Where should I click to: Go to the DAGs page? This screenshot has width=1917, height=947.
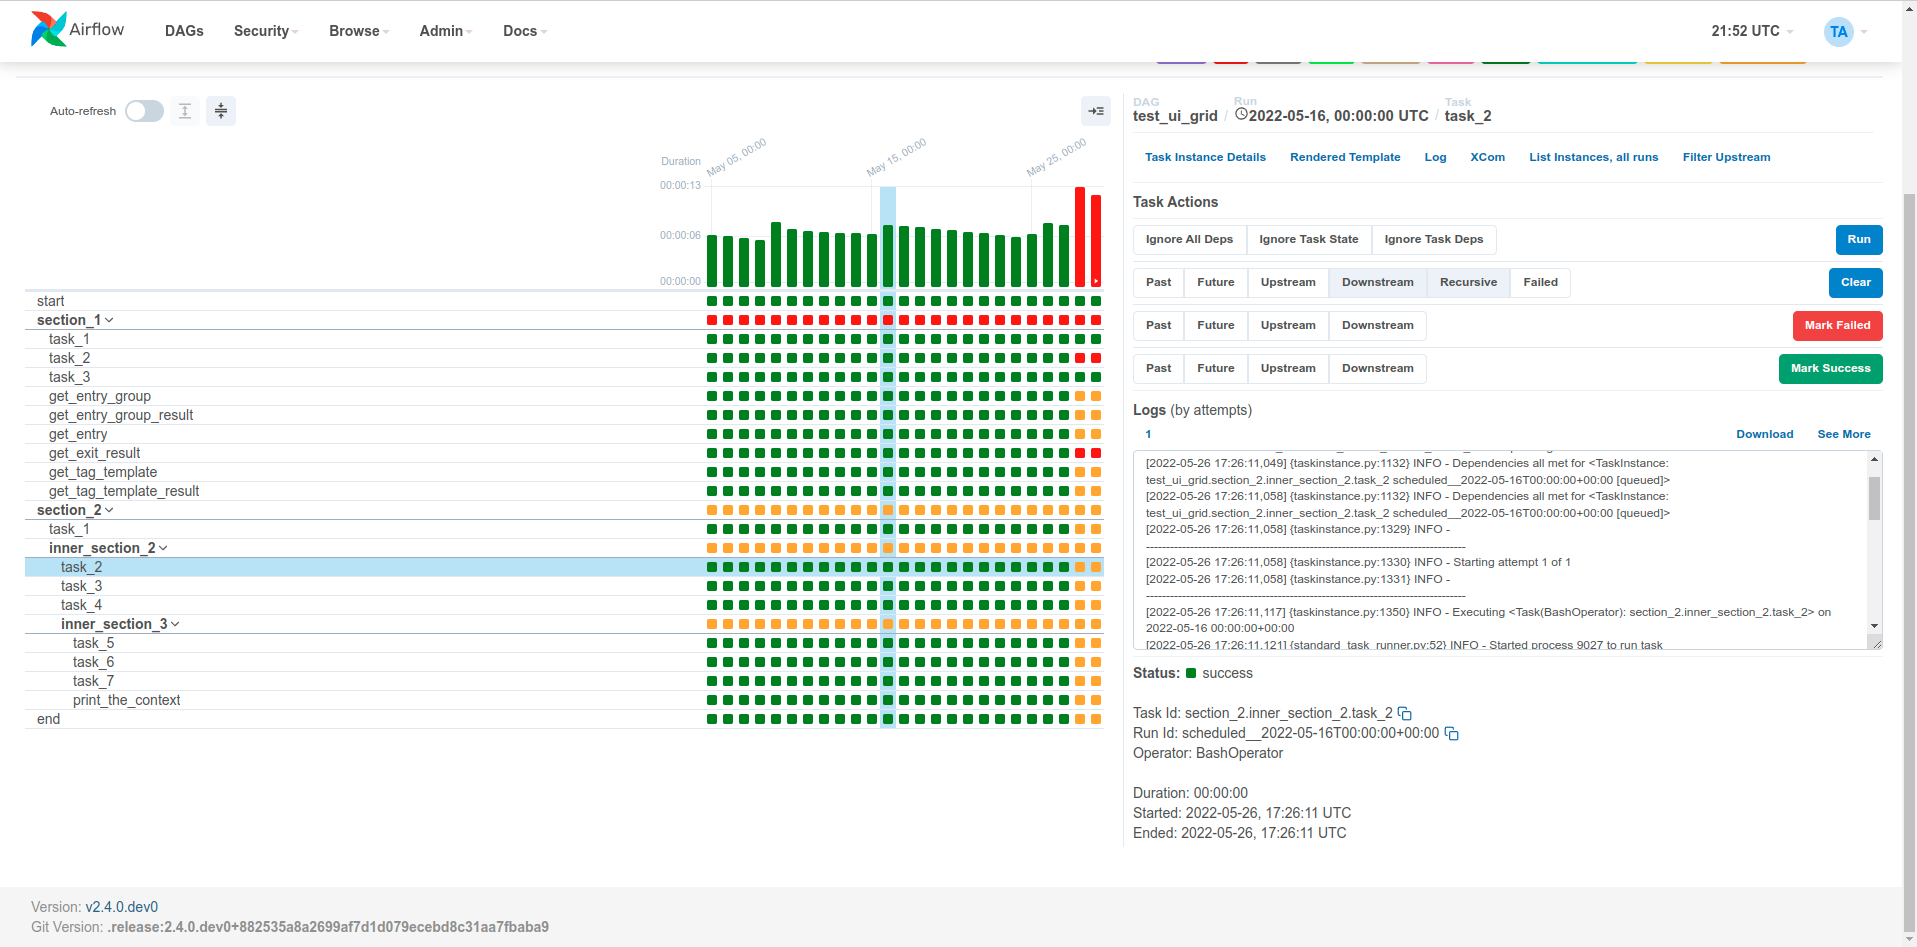pos(184,31)
